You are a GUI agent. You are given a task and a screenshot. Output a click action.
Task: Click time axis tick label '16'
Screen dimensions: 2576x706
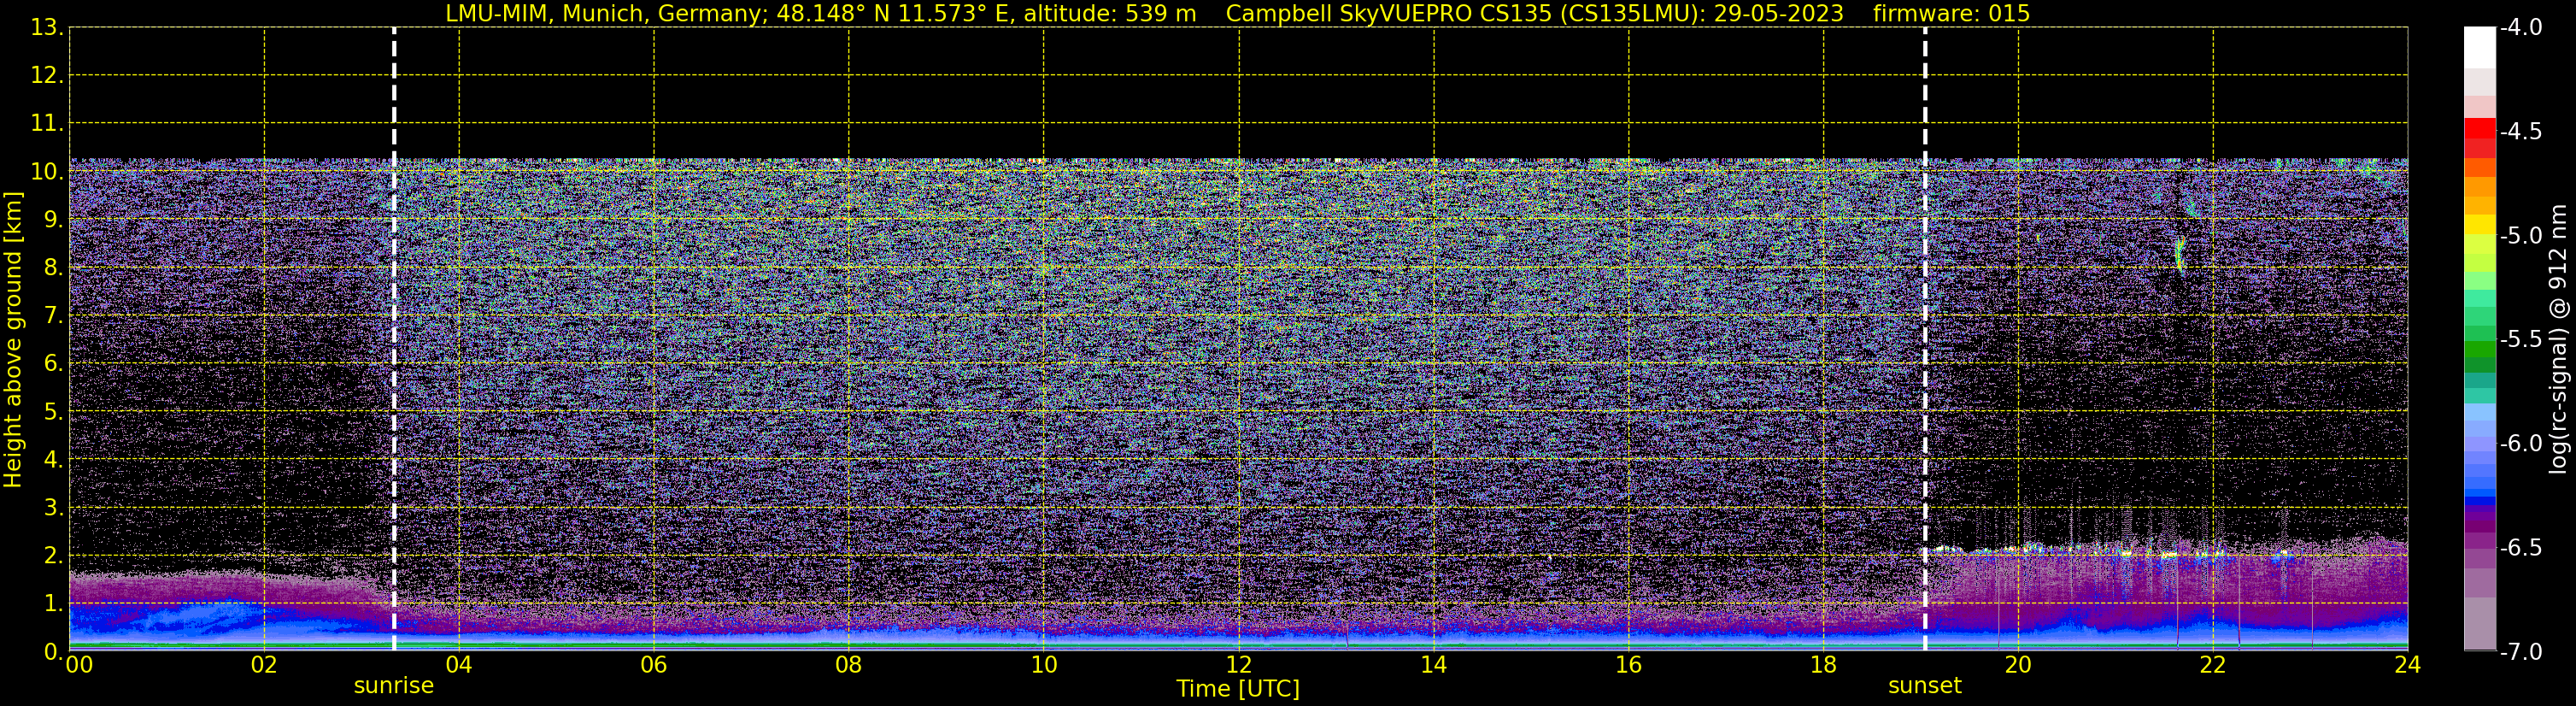tap(1629, 665)
